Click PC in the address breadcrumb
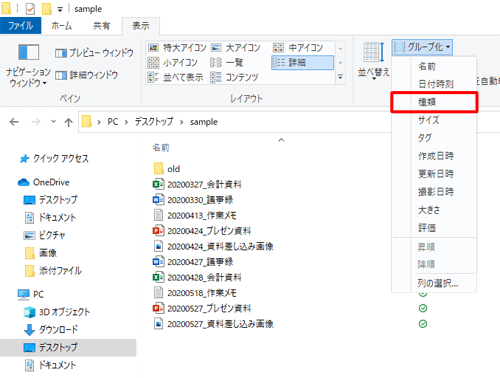500x378 pixels. [x=113, y=122]
